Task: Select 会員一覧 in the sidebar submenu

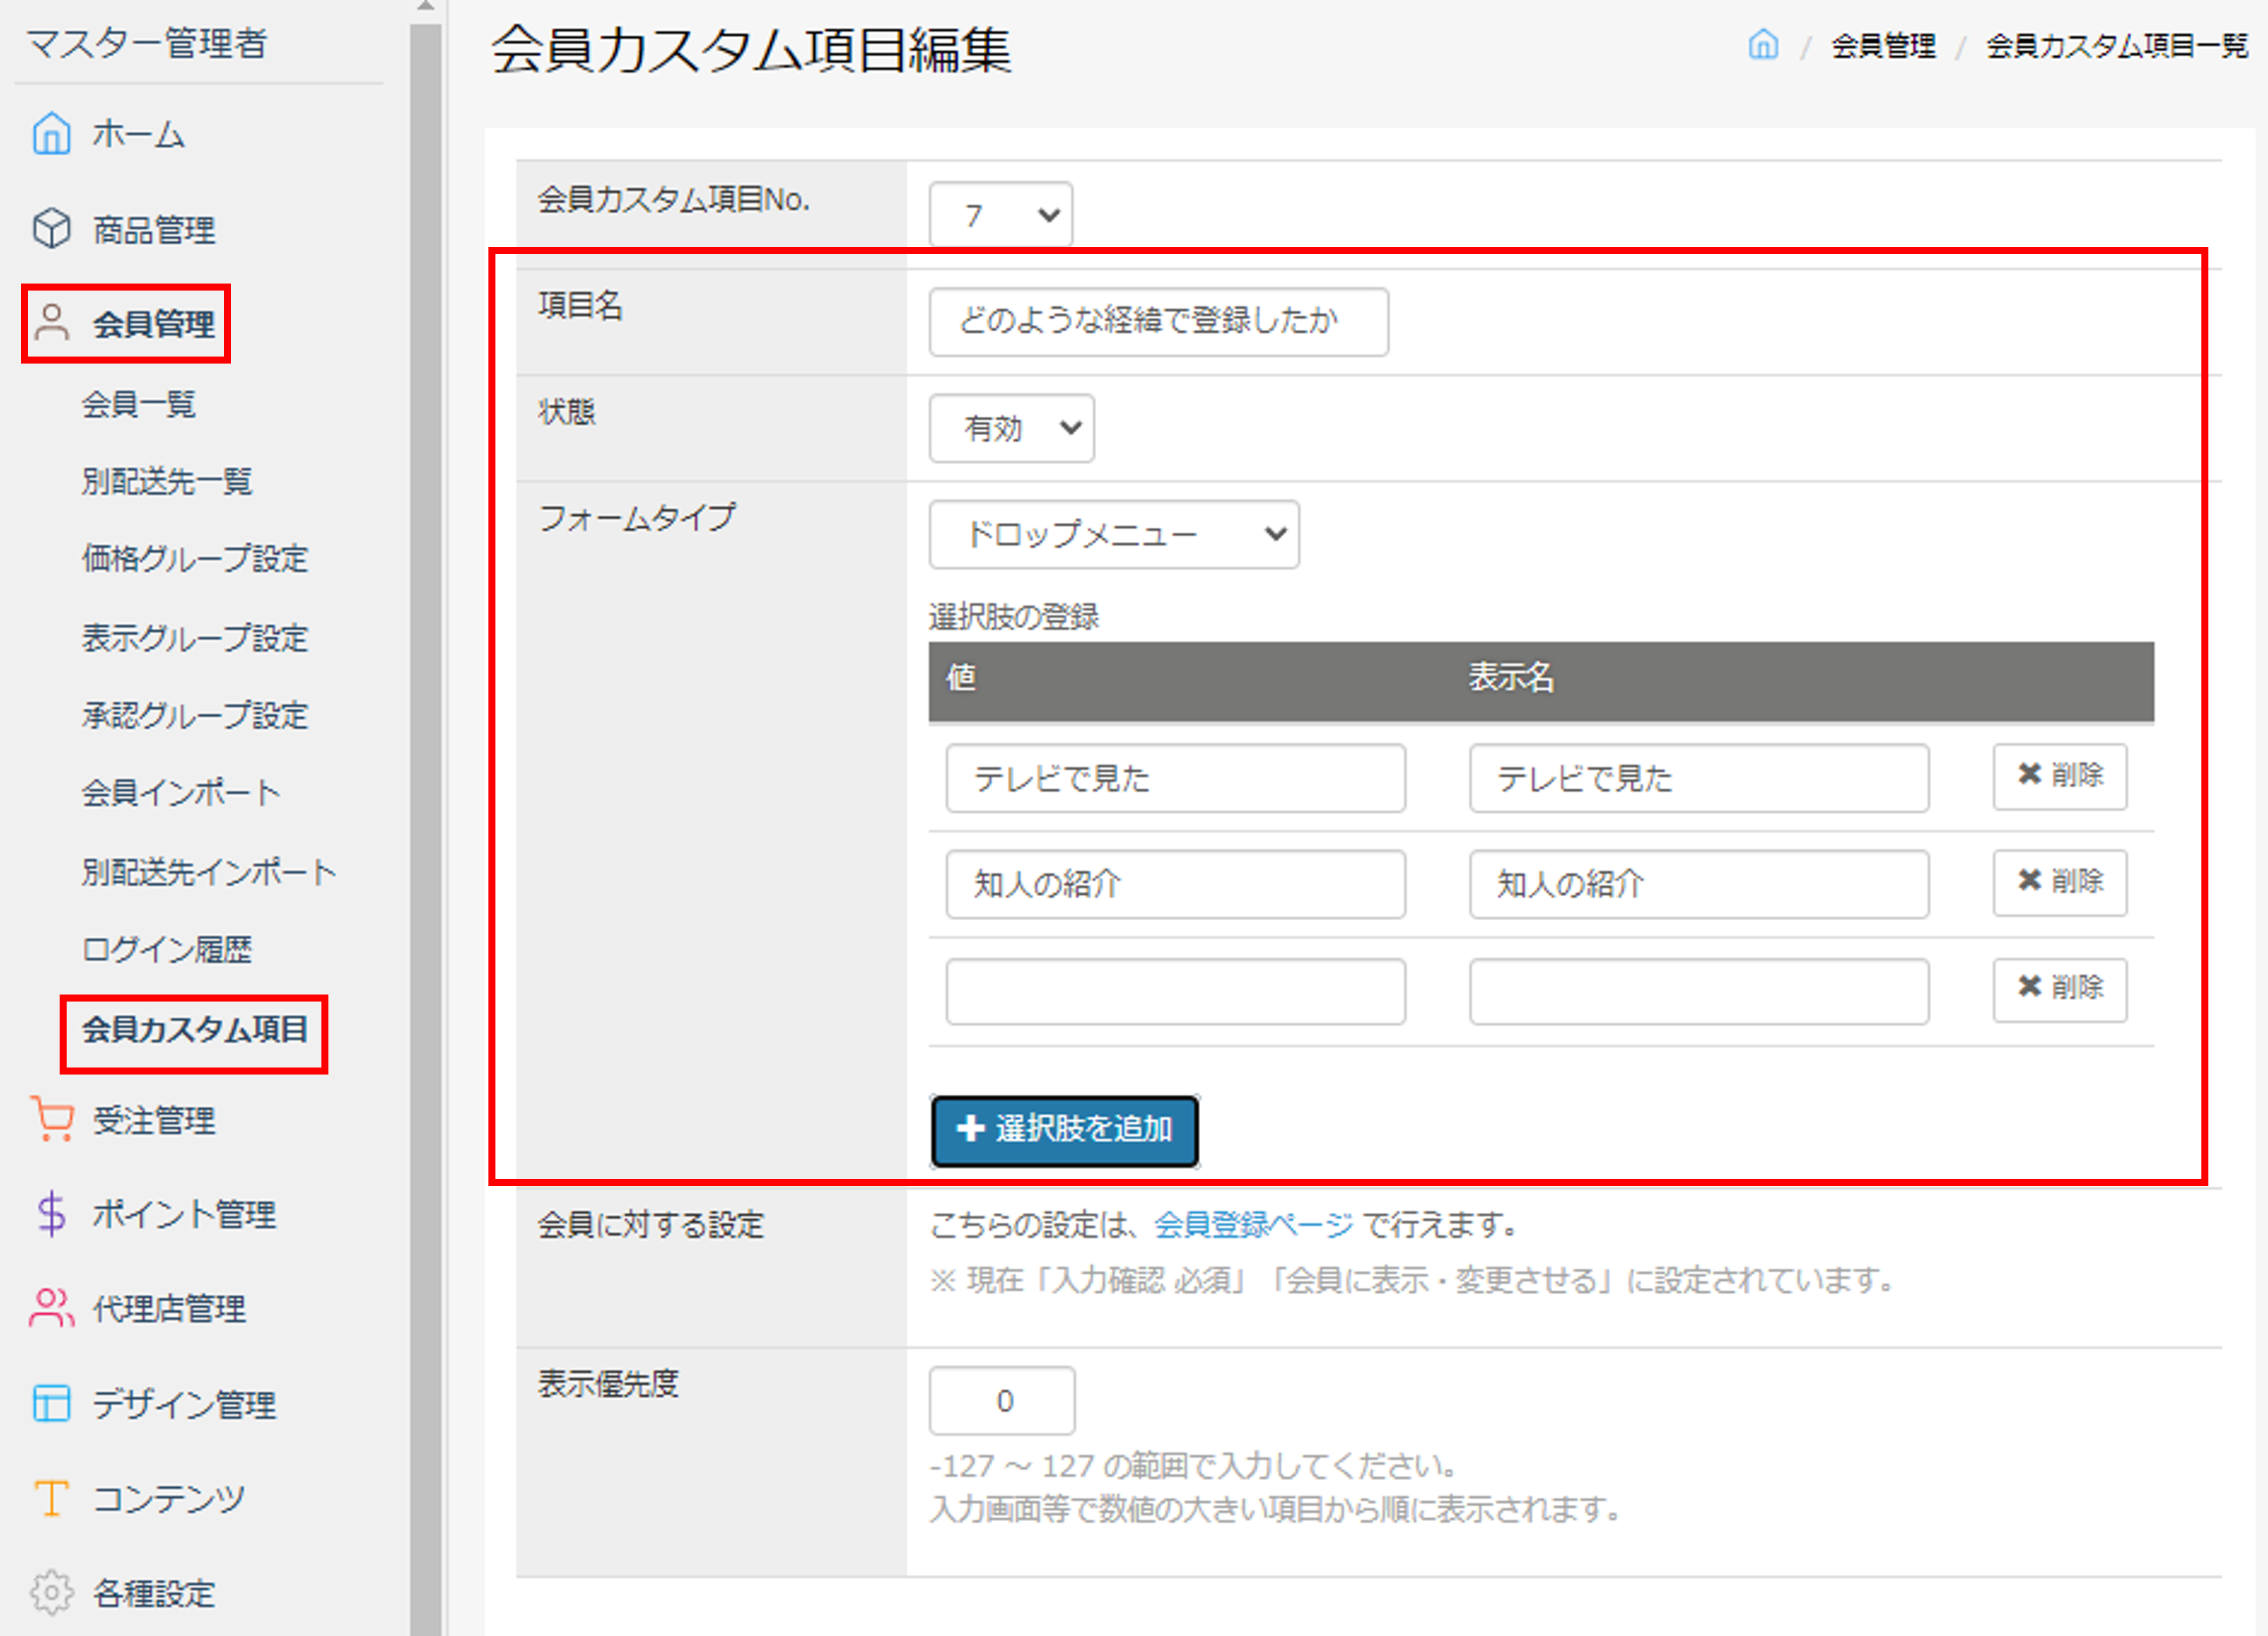Action: (x=139, y=404)
